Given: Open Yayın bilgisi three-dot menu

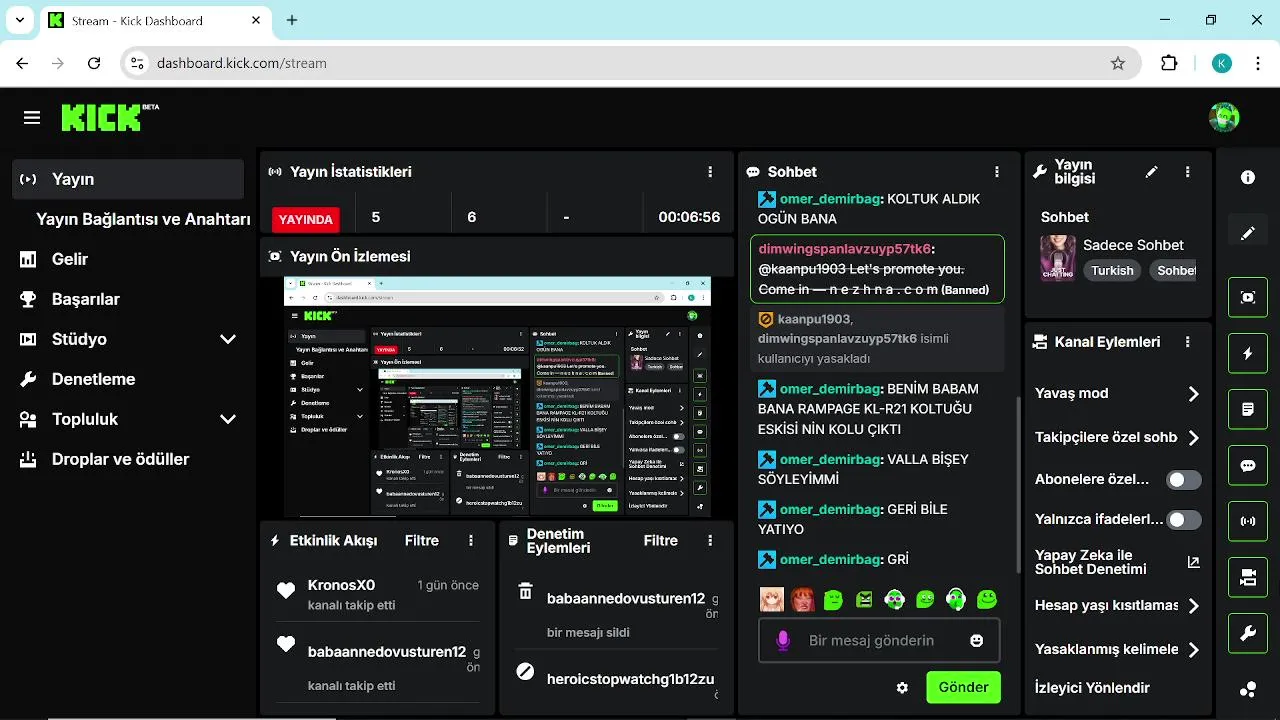Looking at the screenshot, I should (x=1188, y=172).
